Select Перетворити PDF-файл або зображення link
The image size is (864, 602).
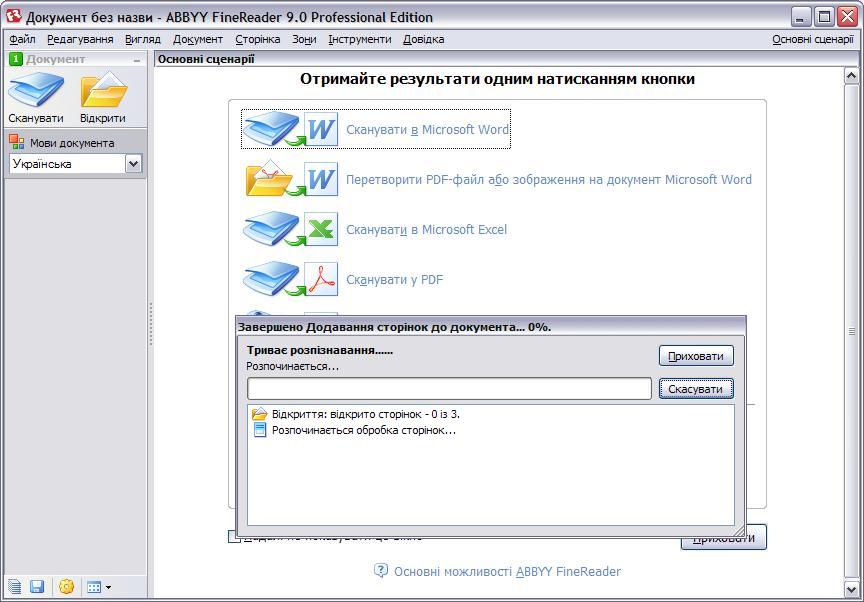(549, 180)
